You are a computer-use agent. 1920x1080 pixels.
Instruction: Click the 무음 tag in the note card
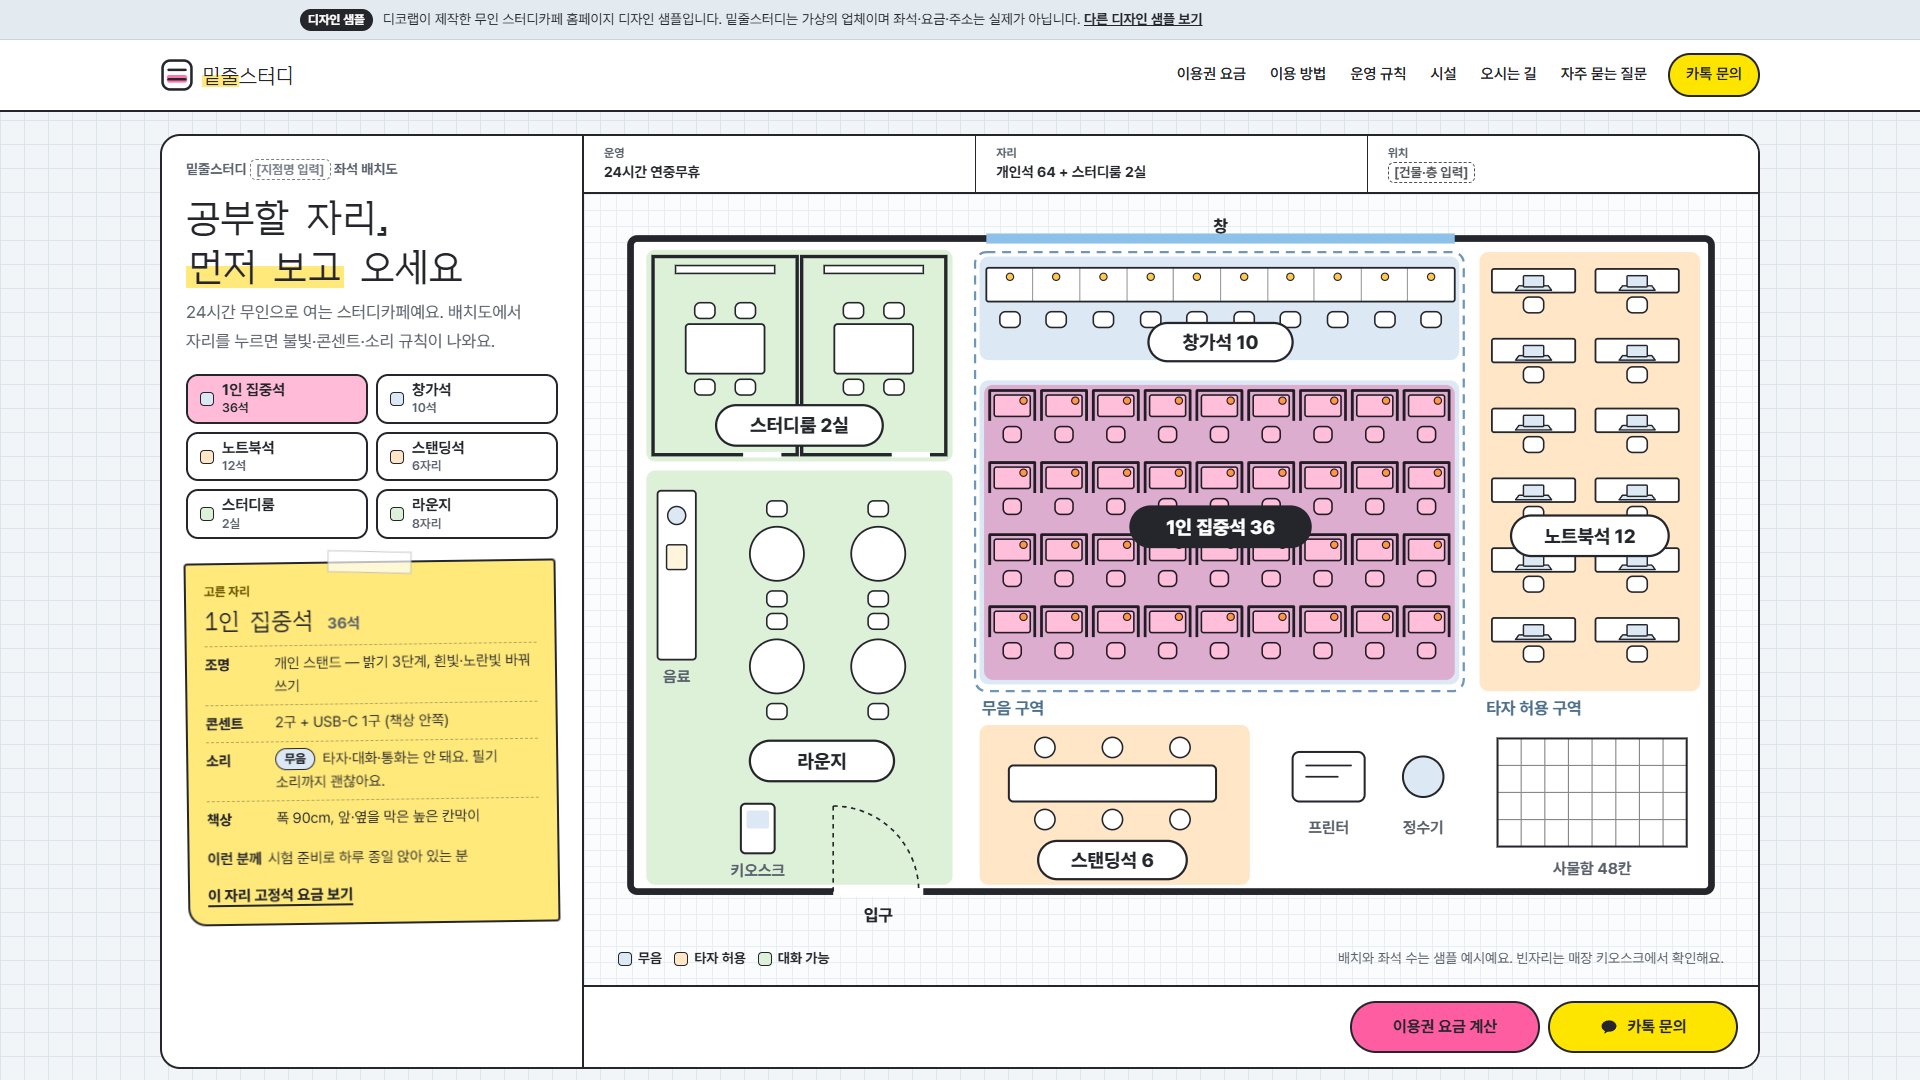[295, 759]
